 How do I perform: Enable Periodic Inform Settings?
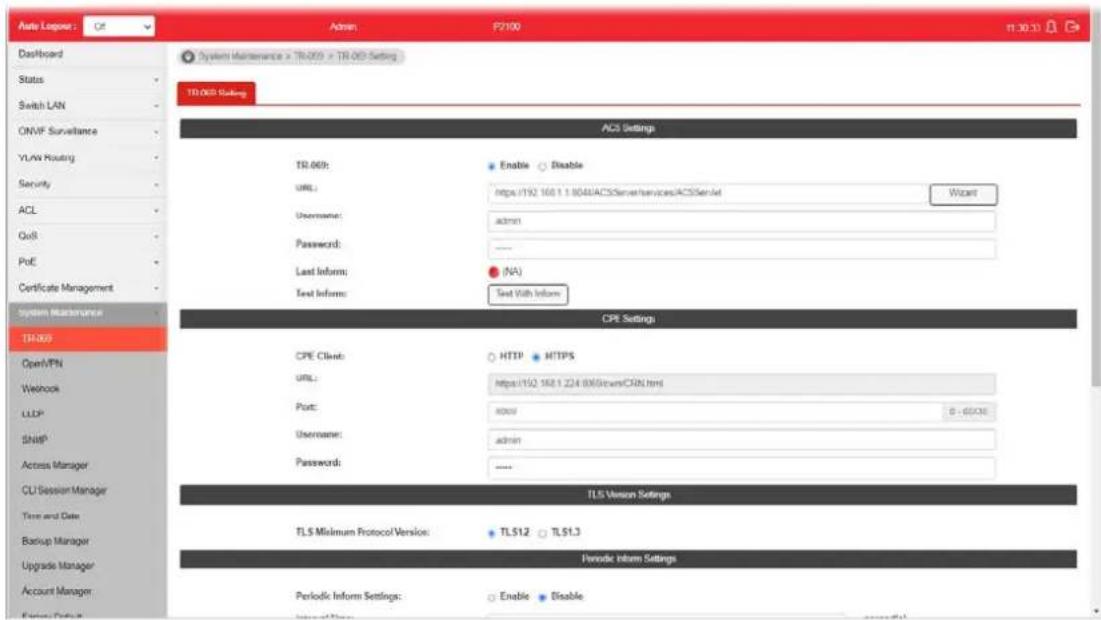coord(492,597)
